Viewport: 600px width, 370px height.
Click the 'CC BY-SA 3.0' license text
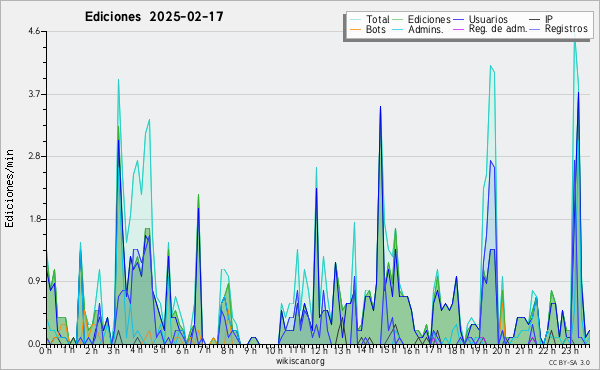coord(569,363)
